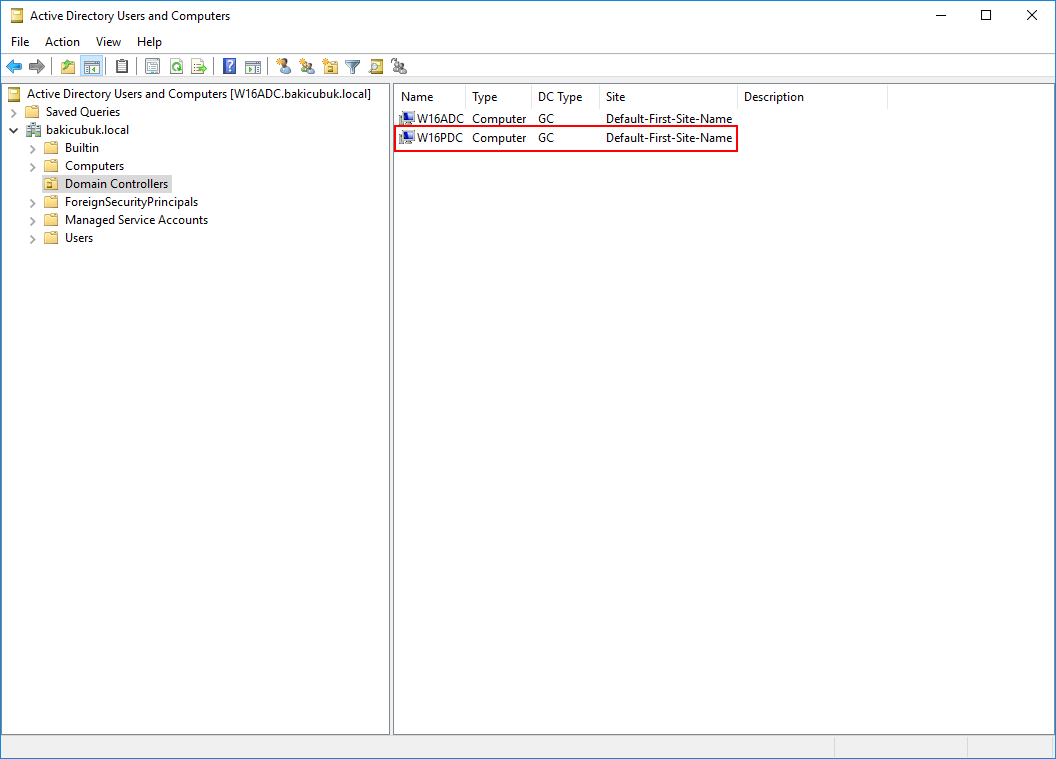Expand the Users container
Screen dimensions: 1056x759
pos(32,238)
